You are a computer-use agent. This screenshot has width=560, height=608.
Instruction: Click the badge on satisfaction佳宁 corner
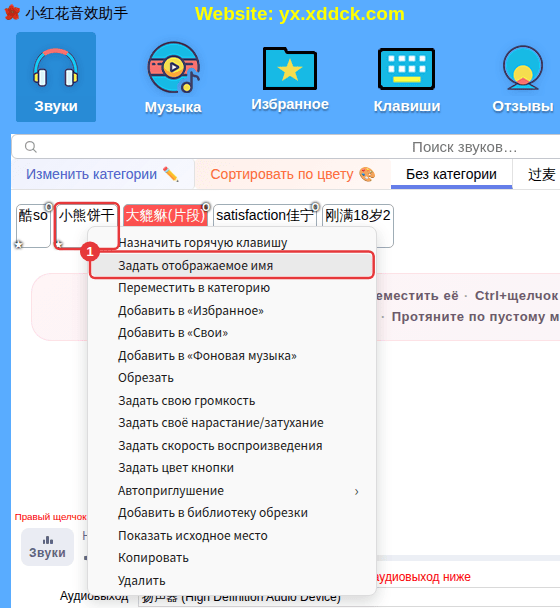point(315,206)
